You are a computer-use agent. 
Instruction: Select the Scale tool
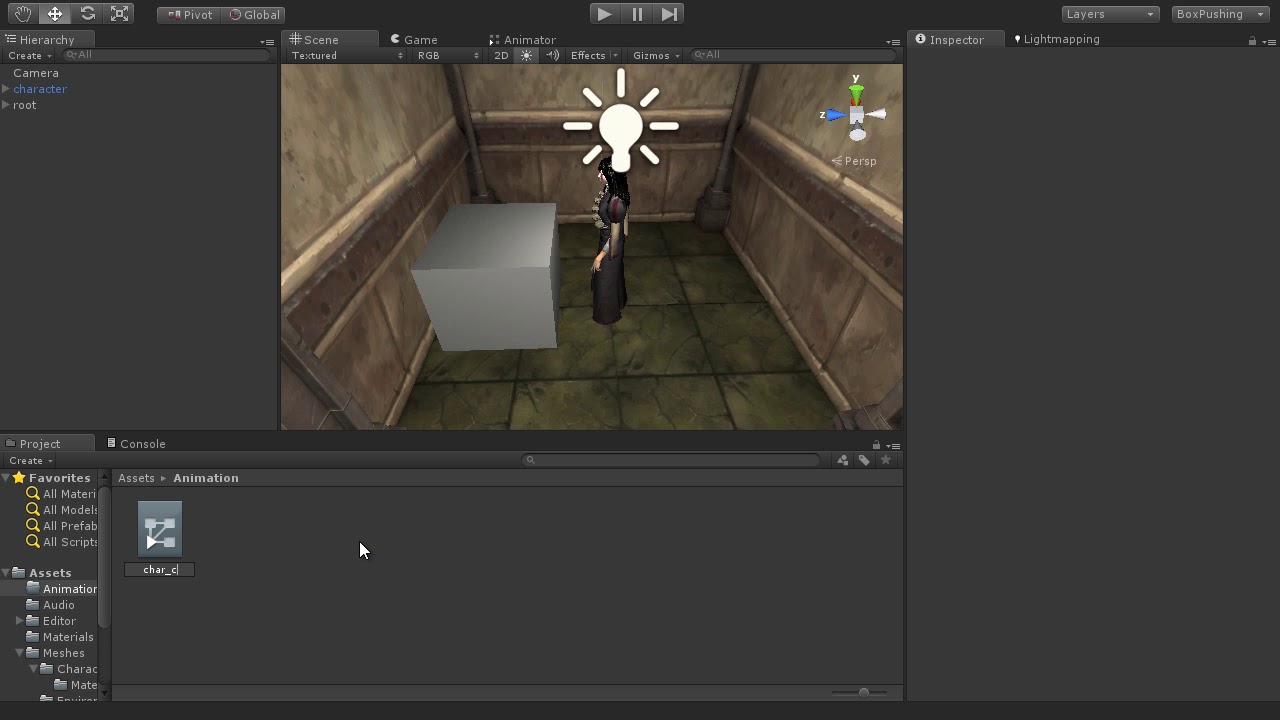pos(120,14)
